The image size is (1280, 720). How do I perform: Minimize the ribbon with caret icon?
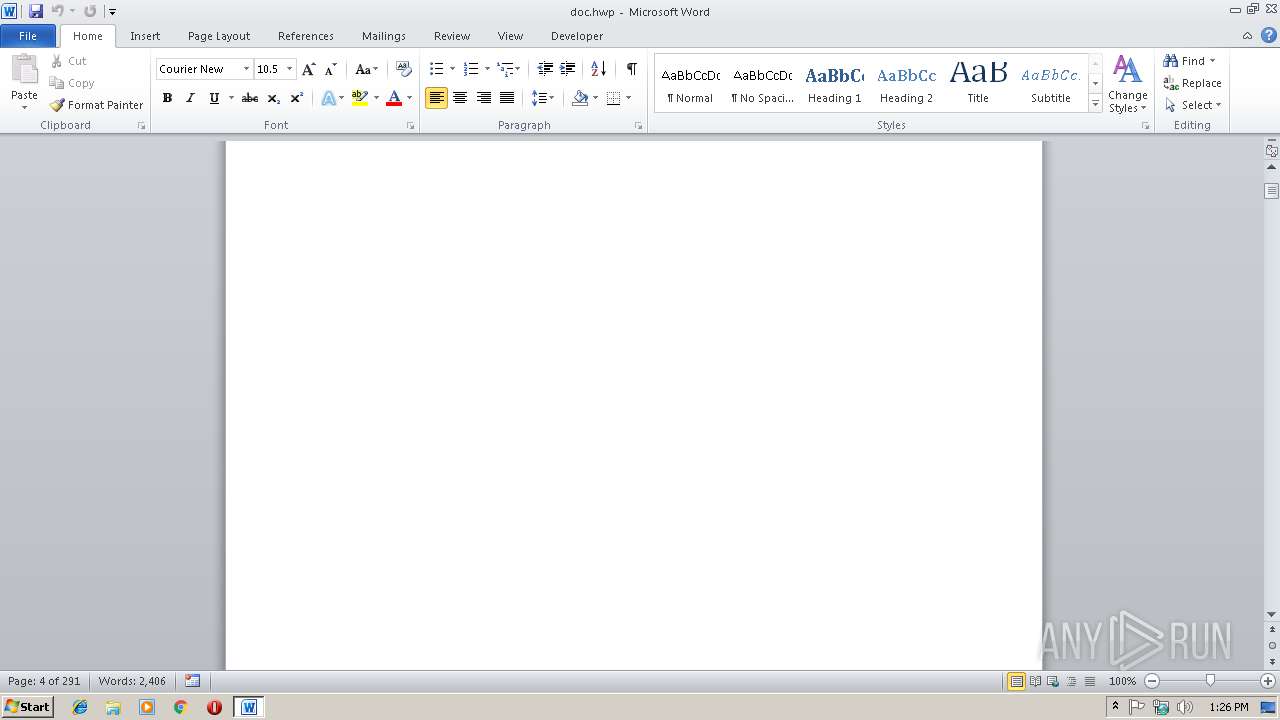click(1247, 36)
